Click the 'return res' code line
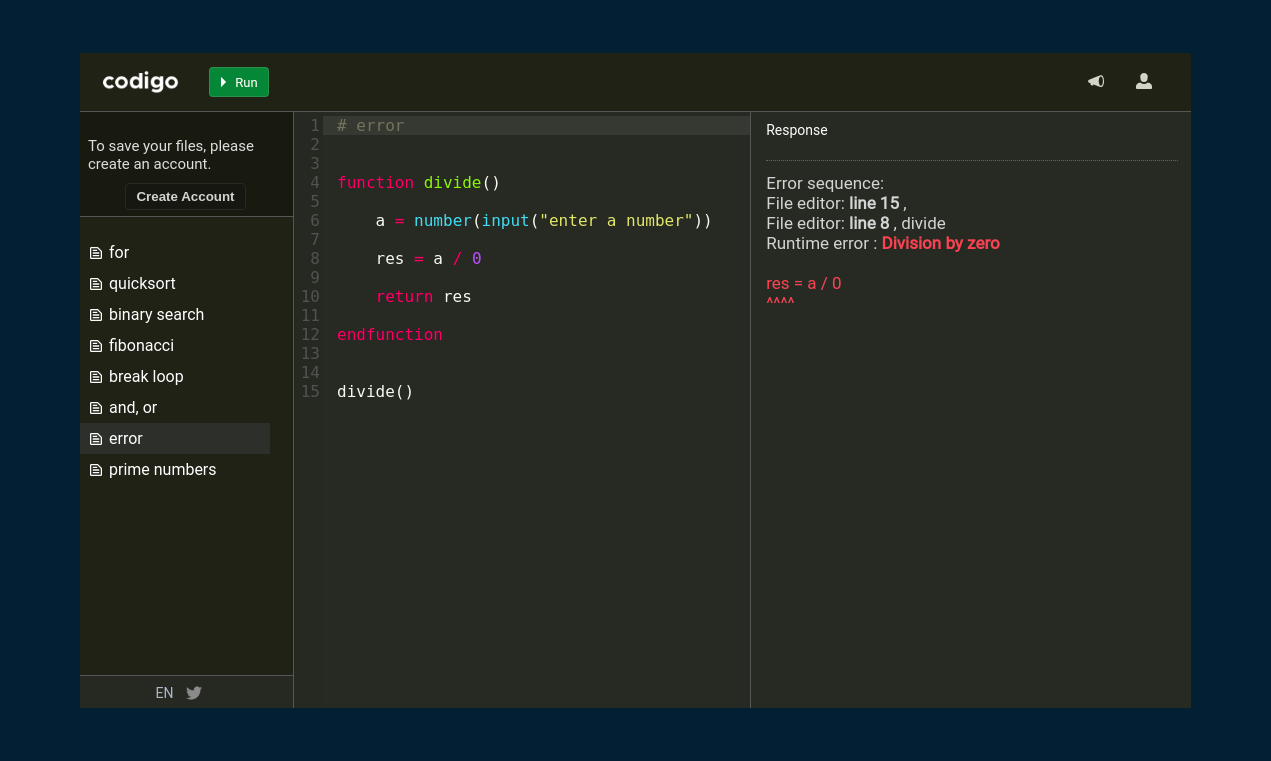This screenshot has width=1271, height=761. [423, 296]
